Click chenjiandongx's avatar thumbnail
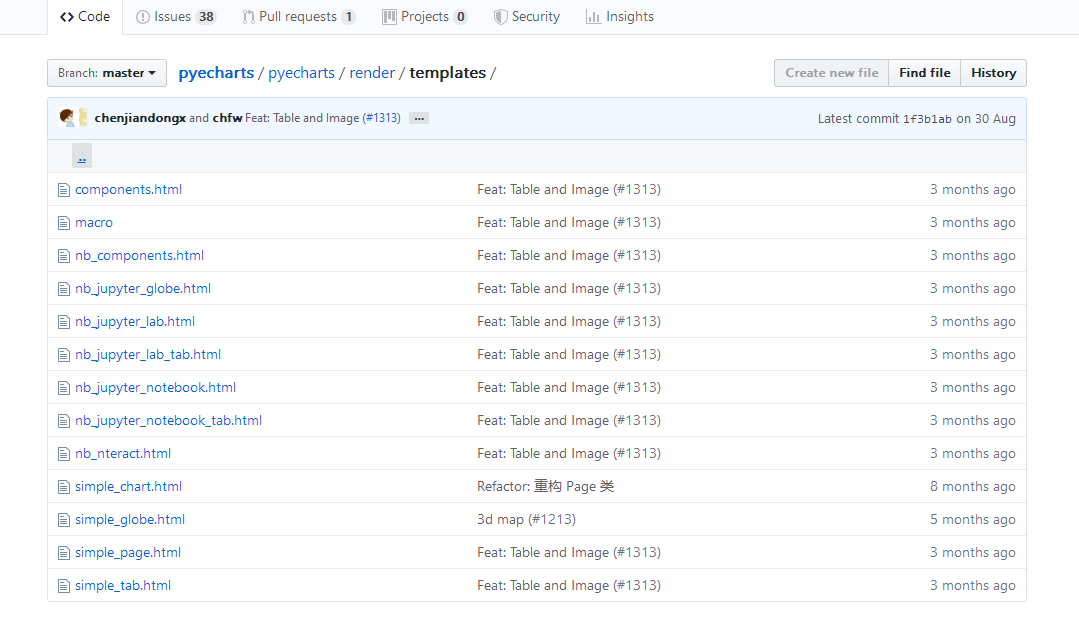The image size is (1079, 641). [68, 118]
